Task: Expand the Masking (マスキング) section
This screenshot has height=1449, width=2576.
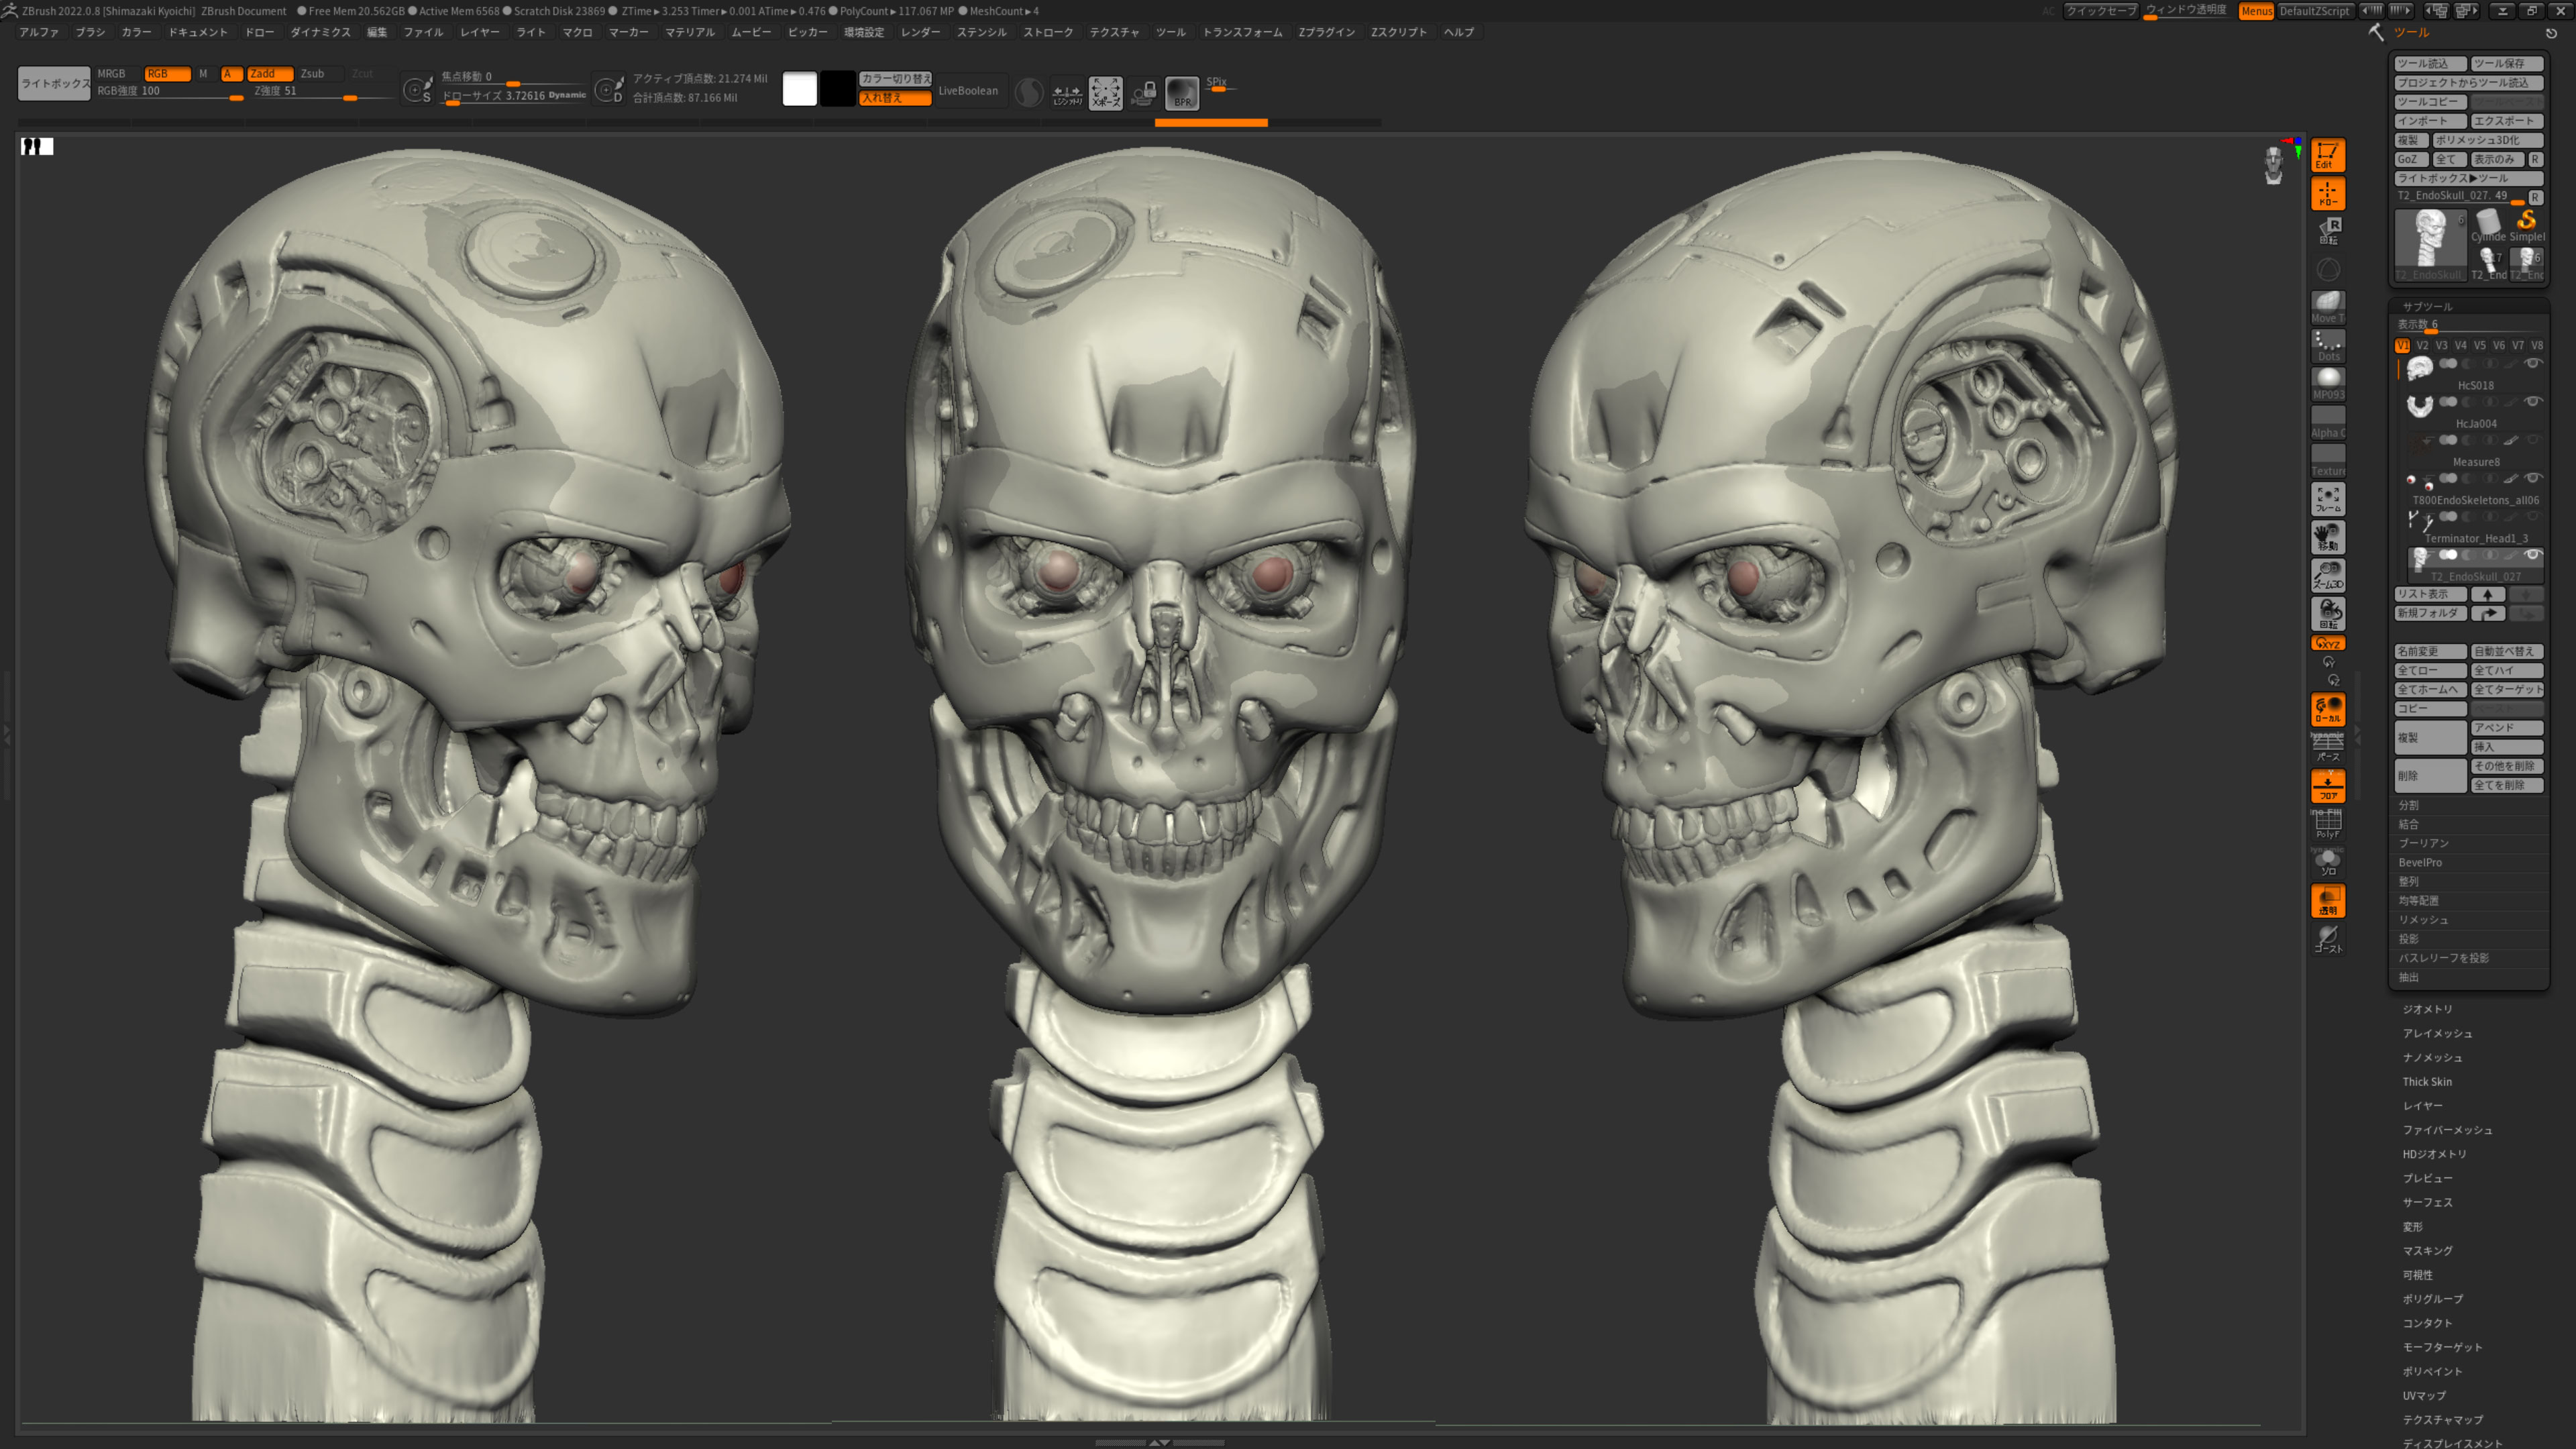Action: 2427,1250
